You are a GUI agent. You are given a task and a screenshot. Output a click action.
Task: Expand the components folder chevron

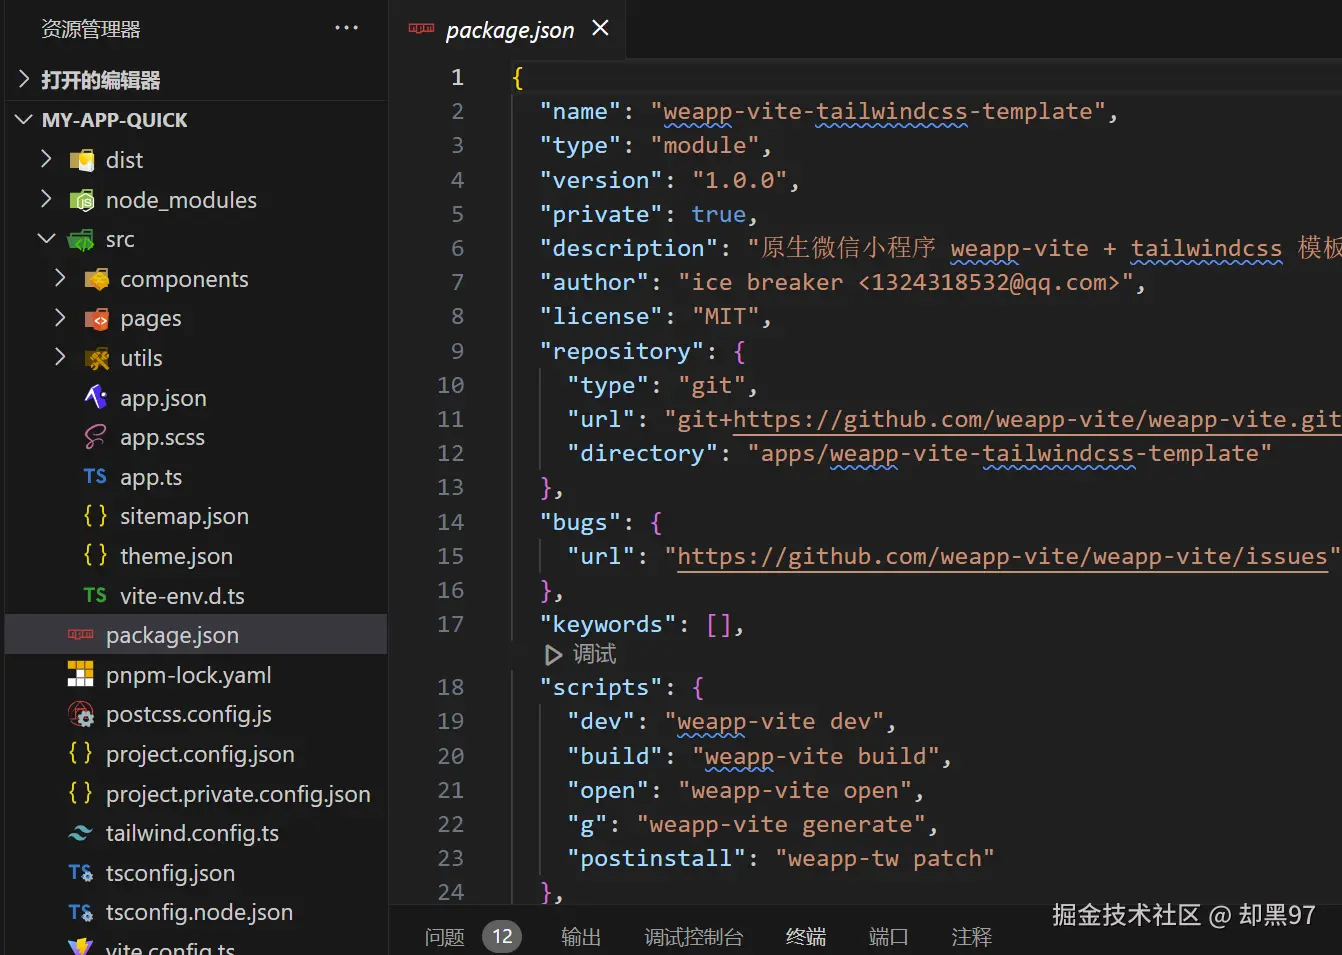pos(60,278)
